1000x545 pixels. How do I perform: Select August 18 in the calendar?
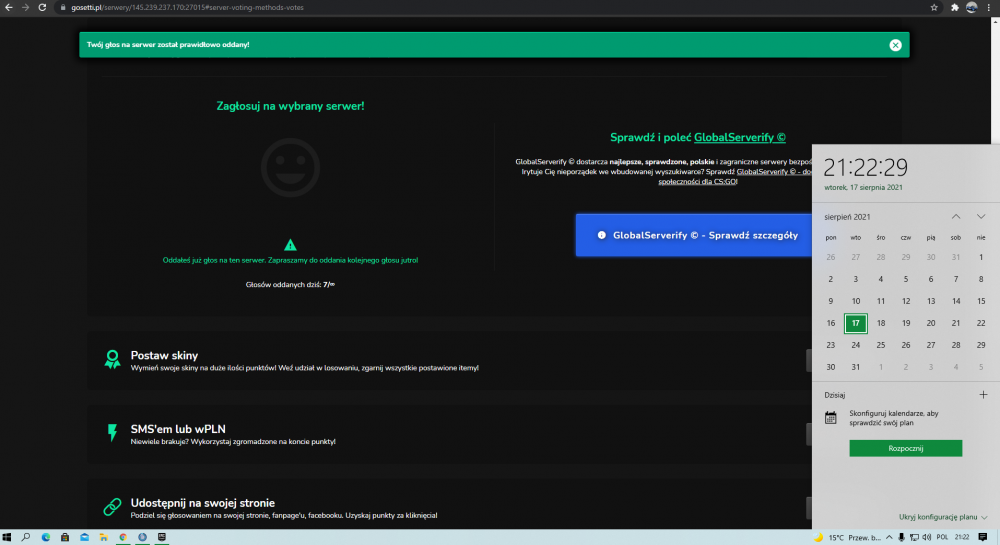[881, 323]
